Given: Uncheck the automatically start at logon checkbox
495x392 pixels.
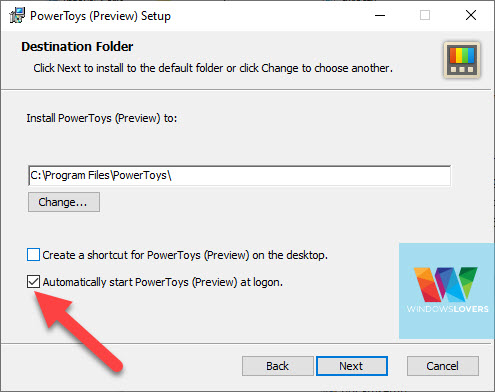Looking at the screenshot, I should pyautogui.click(x=33, y=282).
